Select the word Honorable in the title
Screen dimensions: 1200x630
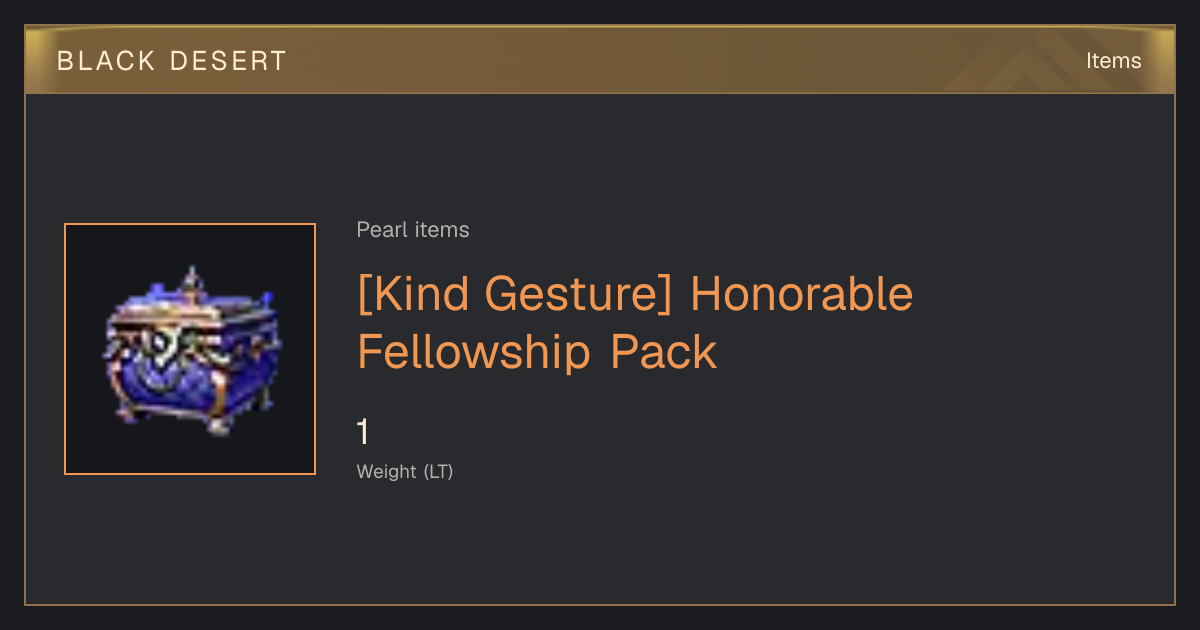tap(802, 295)
